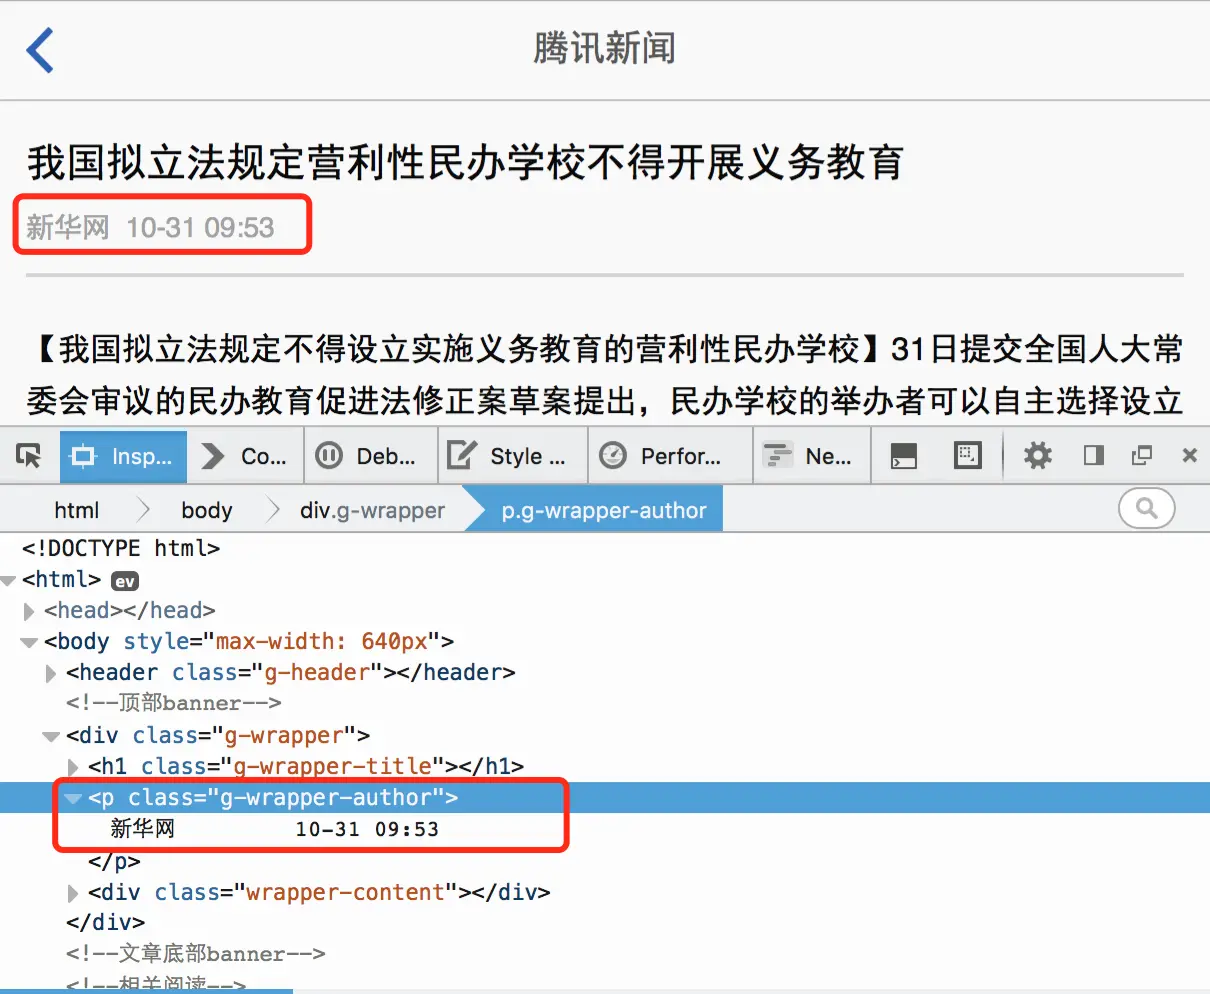Toggle the split console icon
The height and width of the screenshot is (994, 1210).
[904, 456]
